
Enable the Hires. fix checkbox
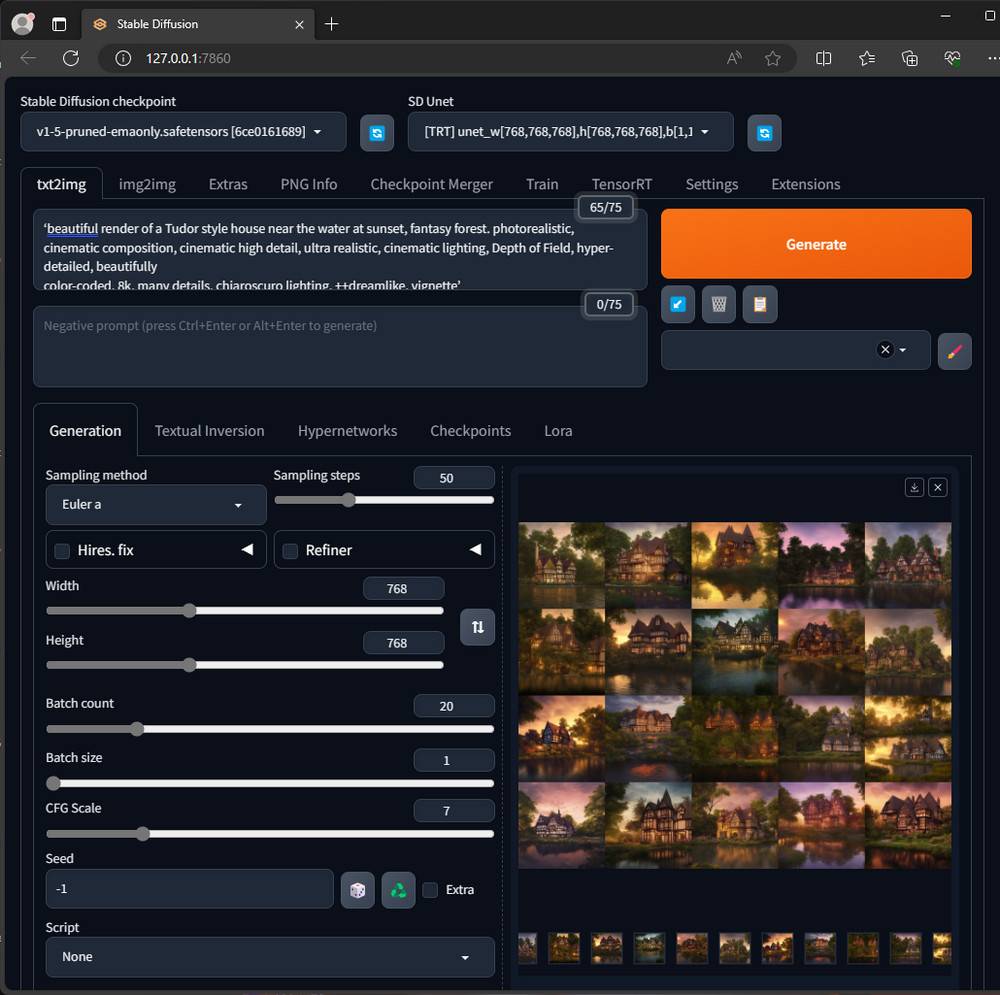62,550
